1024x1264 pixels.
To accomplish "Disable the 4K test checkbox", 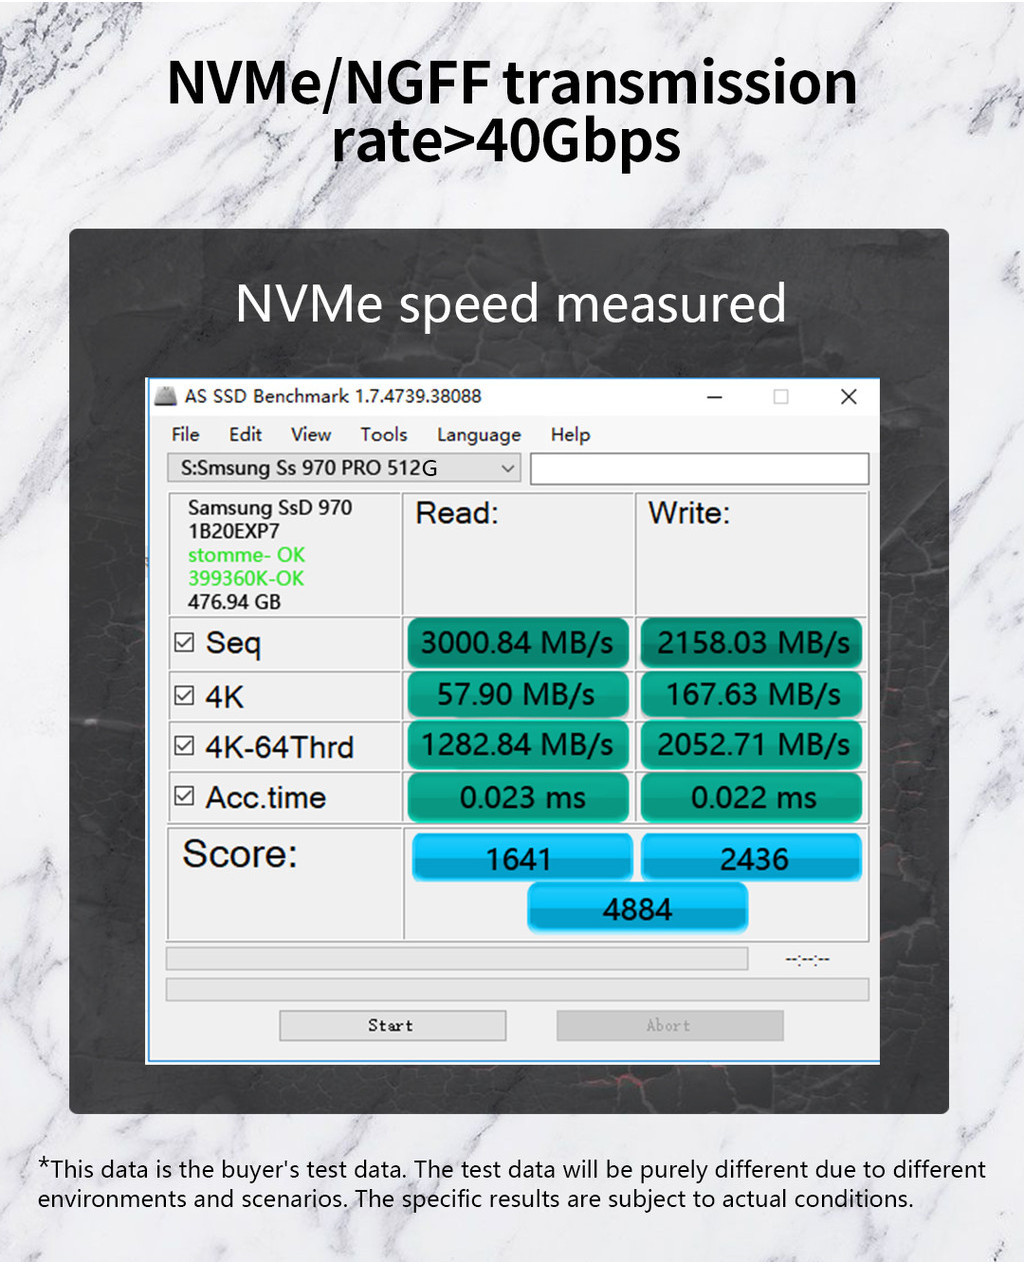I will (x=184, y=692).
